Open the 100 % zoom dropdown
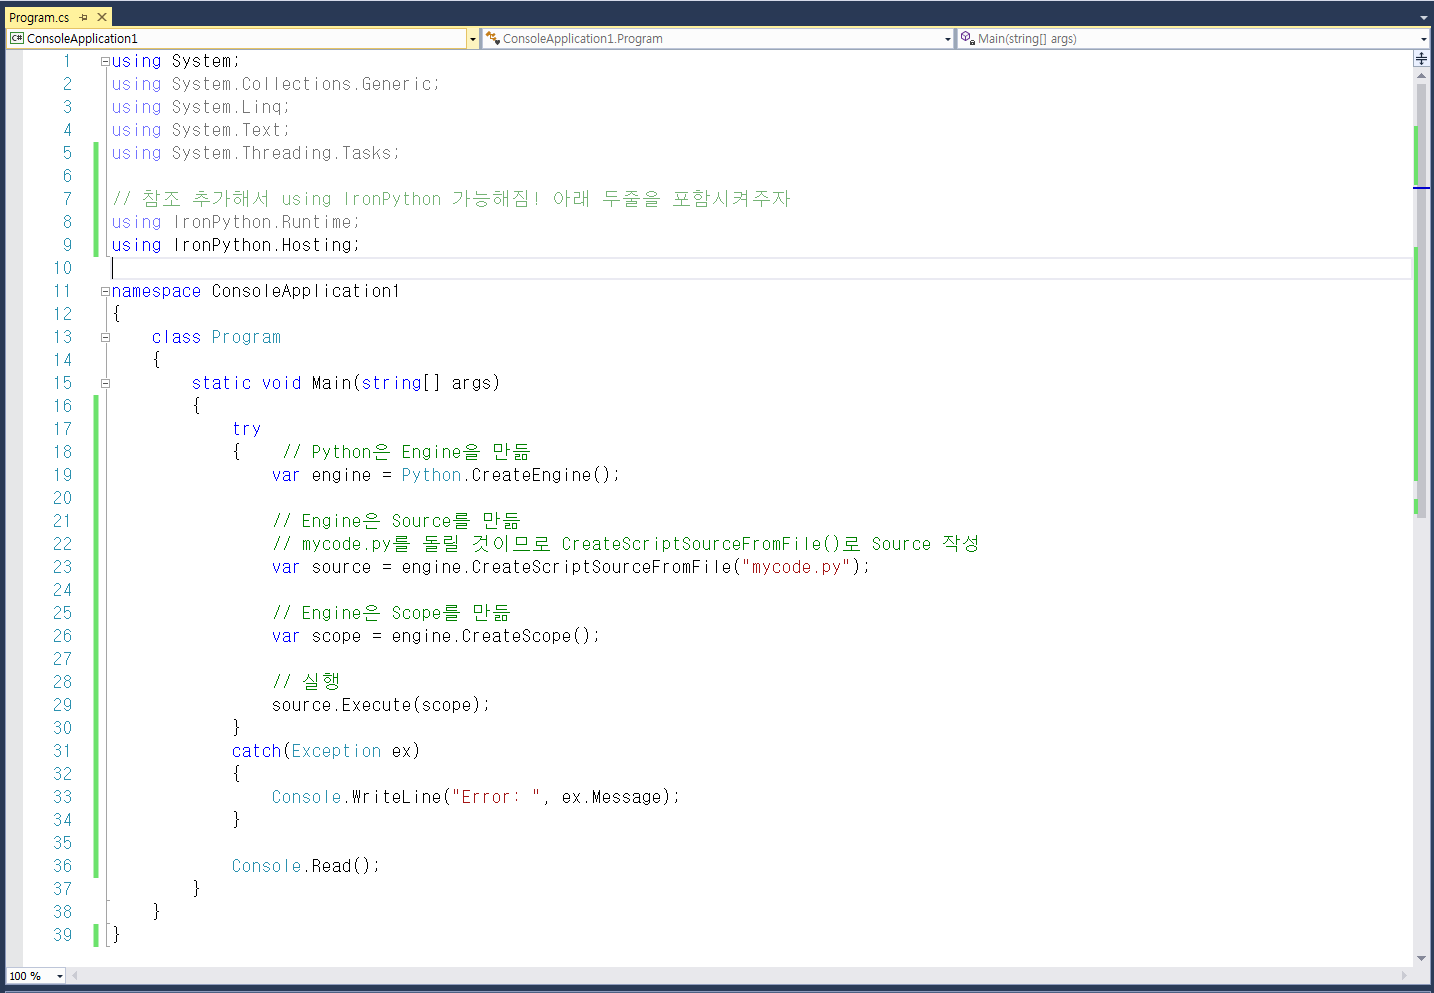The height and width of the screenshot is (993, 1434). pyautogui.click(x=60, y=976)
